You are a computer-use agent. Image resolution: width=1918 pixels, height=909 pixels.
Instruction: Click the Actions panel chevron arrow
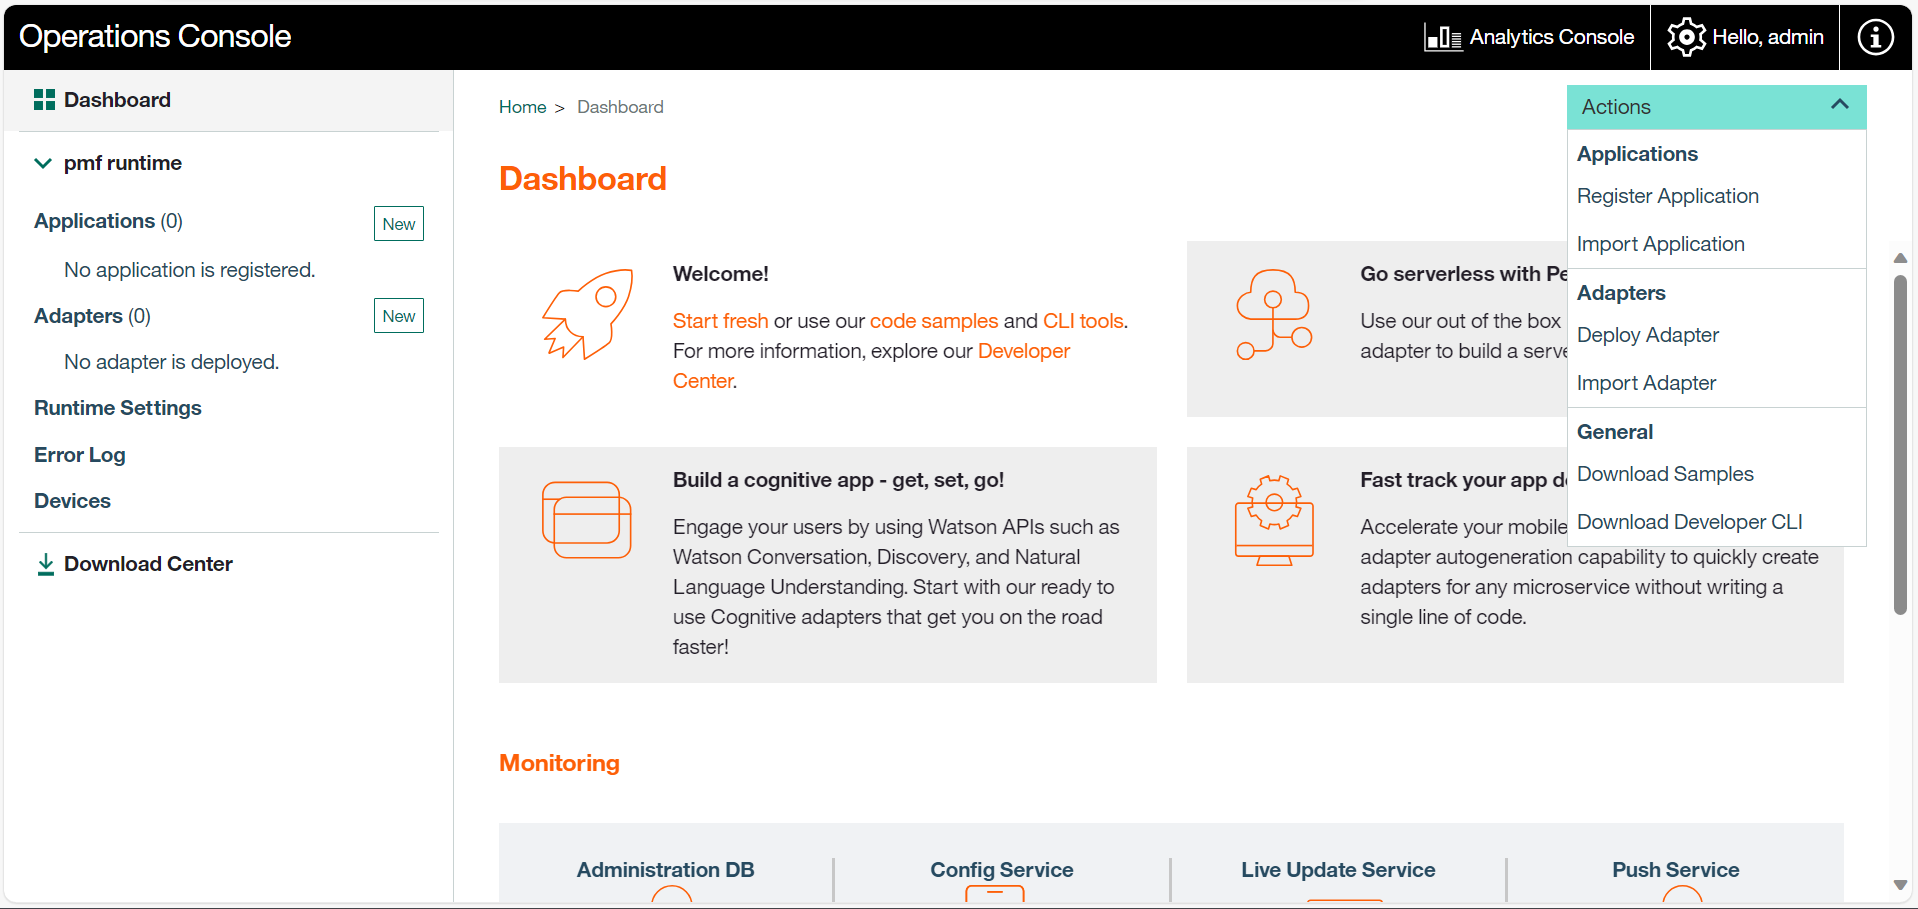tap(1839, 105)
